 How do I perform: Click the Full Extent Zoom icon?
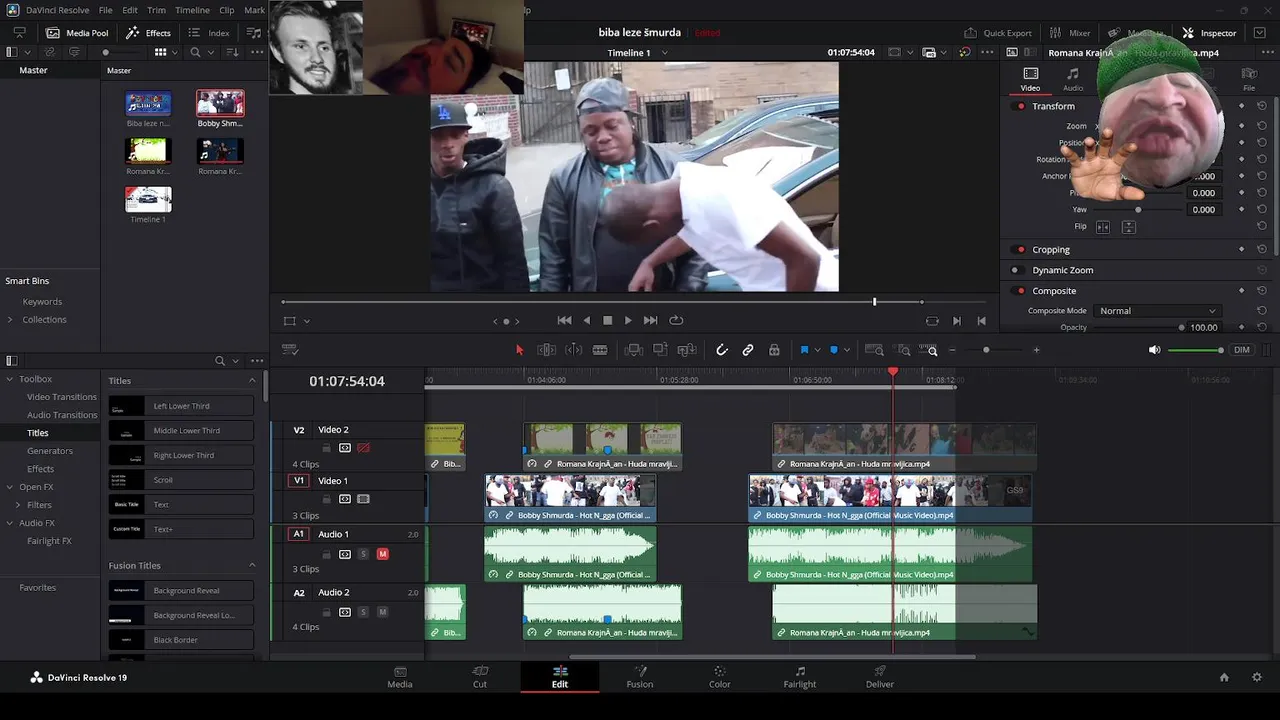(x=874, y=350)
